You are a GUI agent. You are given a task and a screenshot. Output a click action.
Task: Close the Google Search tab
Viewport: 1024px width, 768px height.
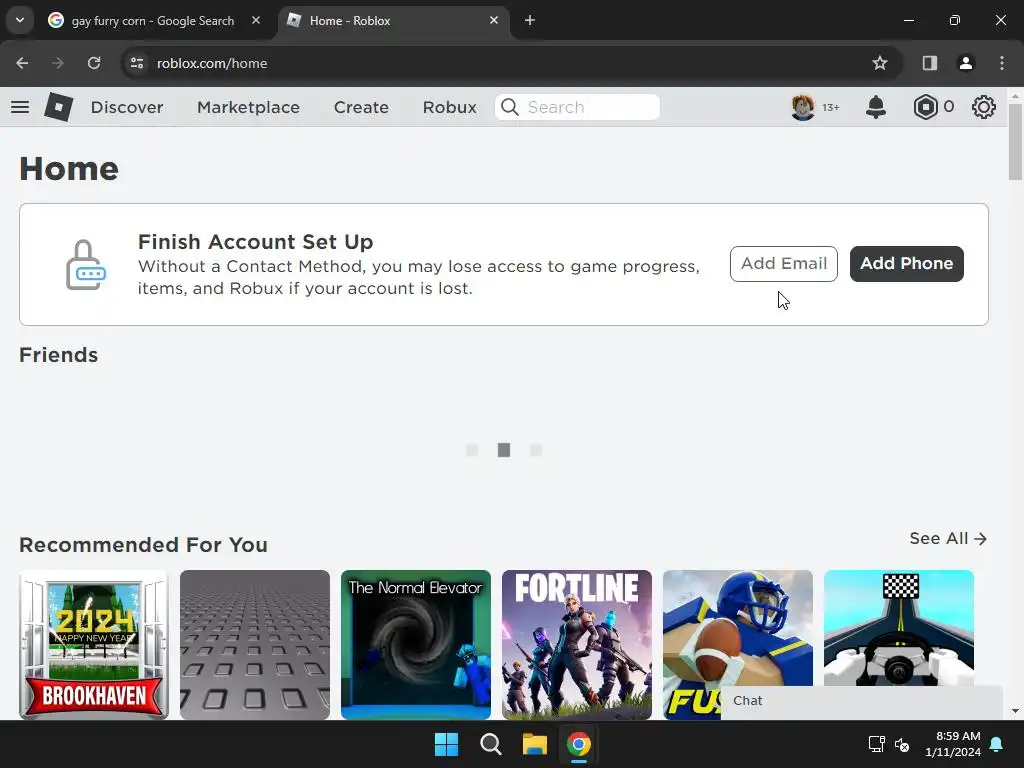coord(256,20)
